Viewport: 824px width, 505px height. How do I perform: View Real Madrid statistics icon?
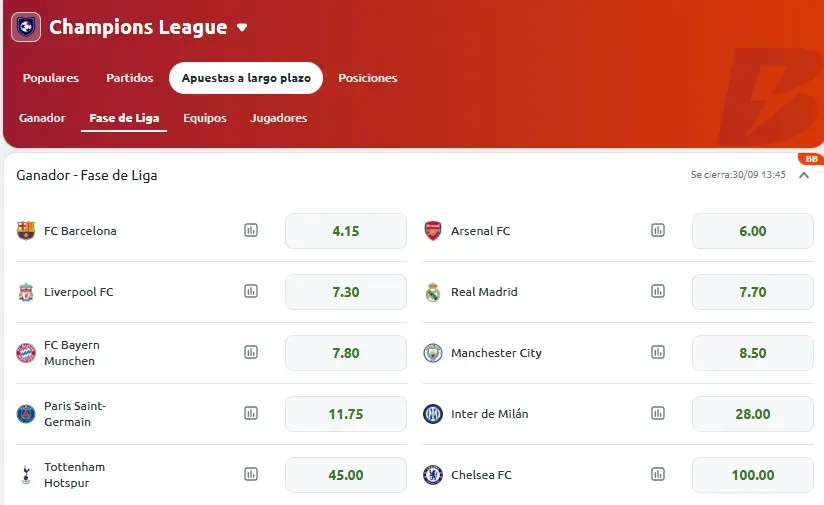658,291
